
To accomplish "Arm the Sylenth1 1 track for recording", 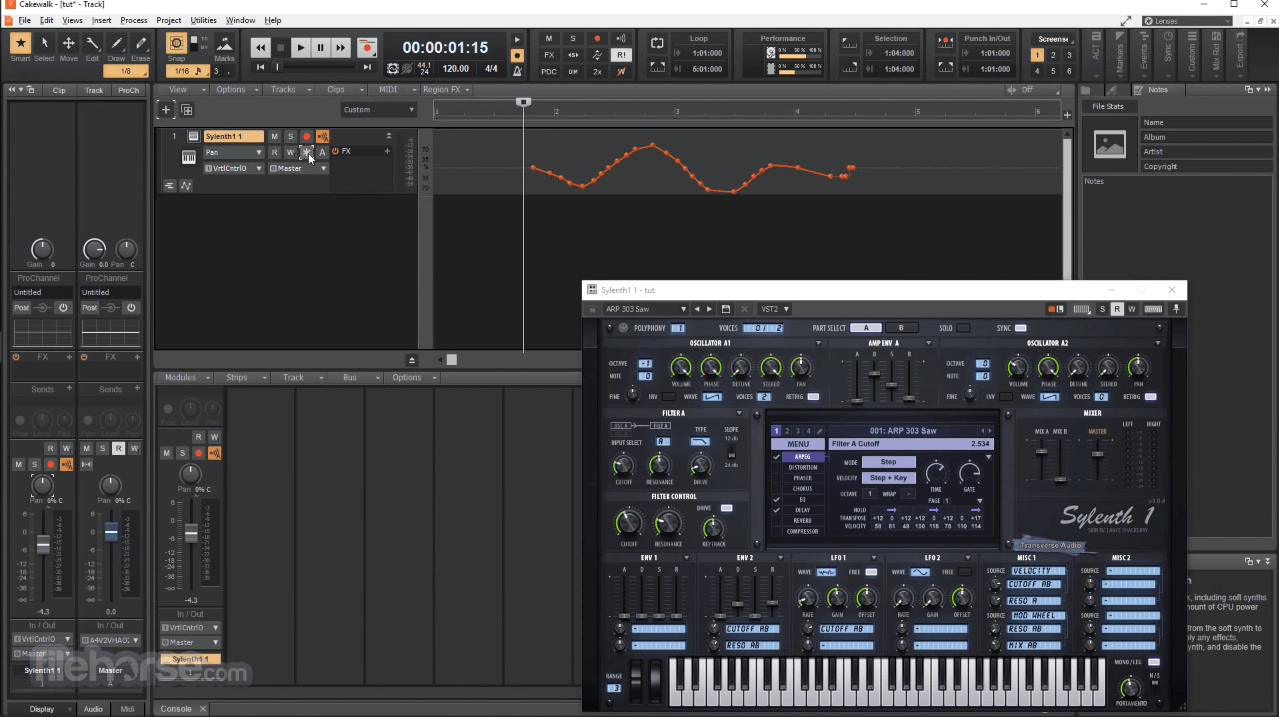I will pos(306,136).
